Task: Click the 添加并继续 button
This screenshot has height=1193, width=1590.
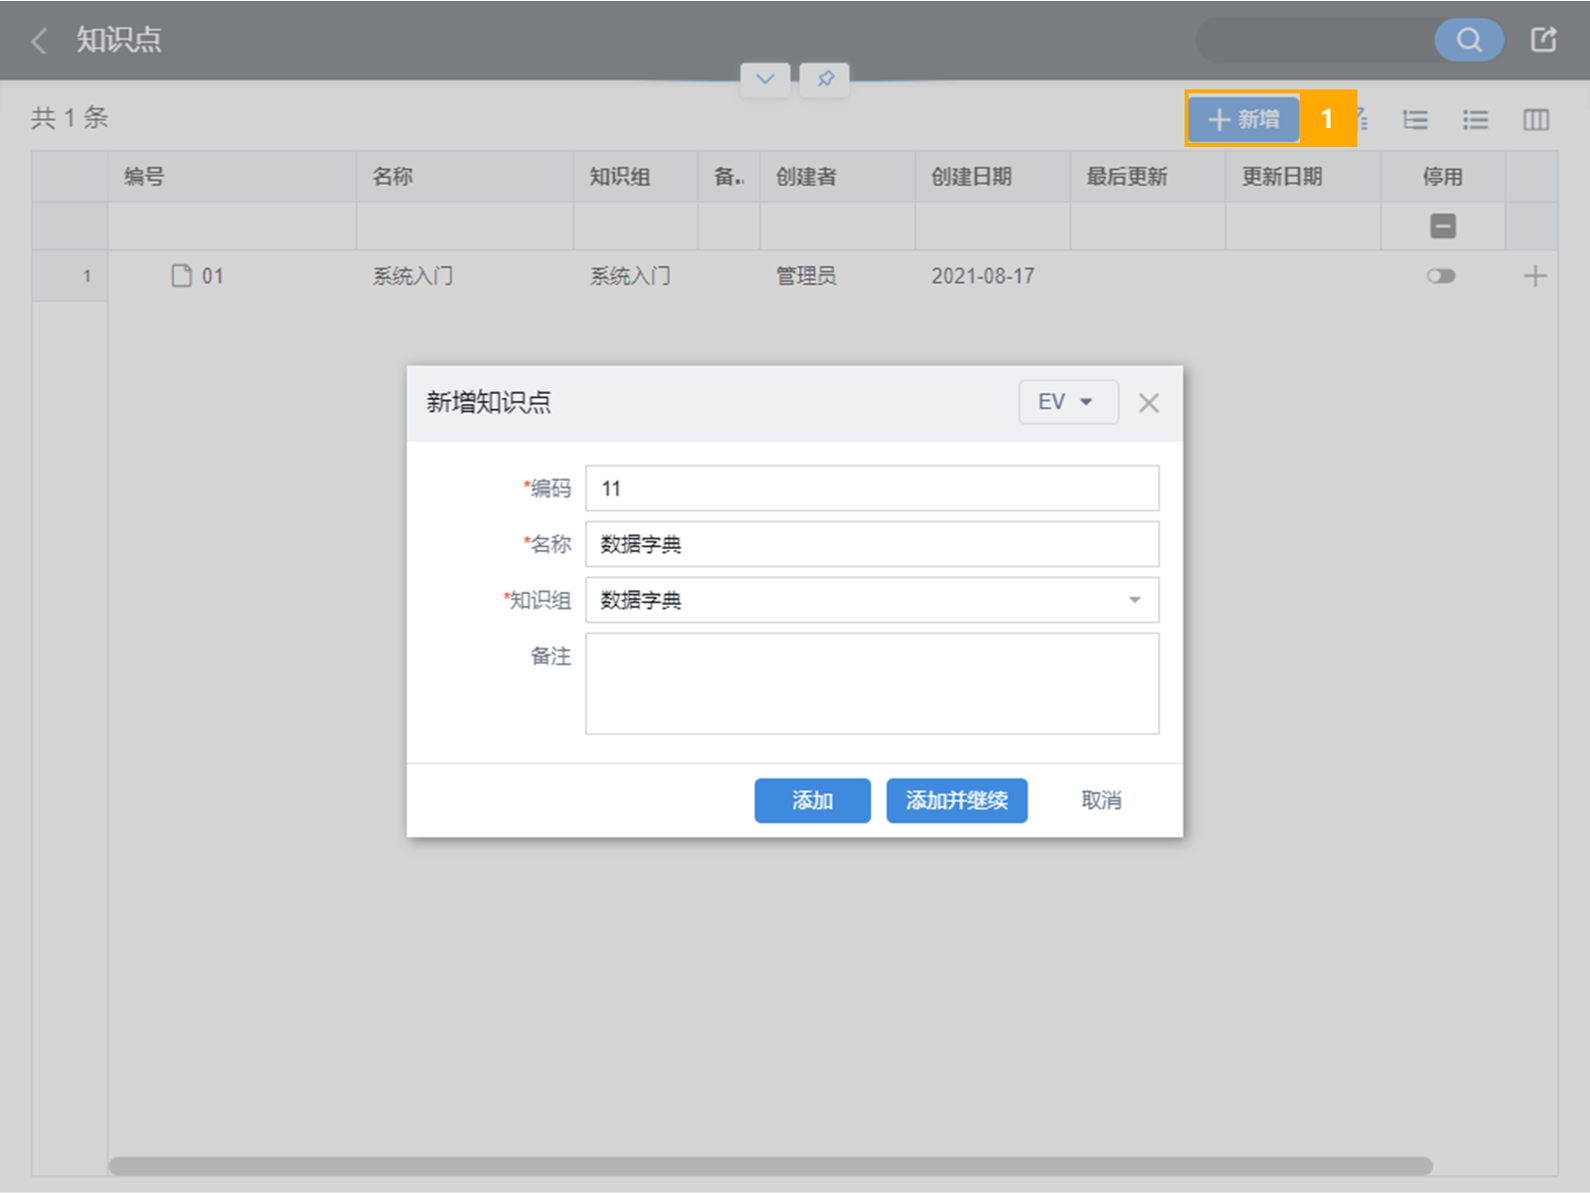Action: click(x=957, y=800)
